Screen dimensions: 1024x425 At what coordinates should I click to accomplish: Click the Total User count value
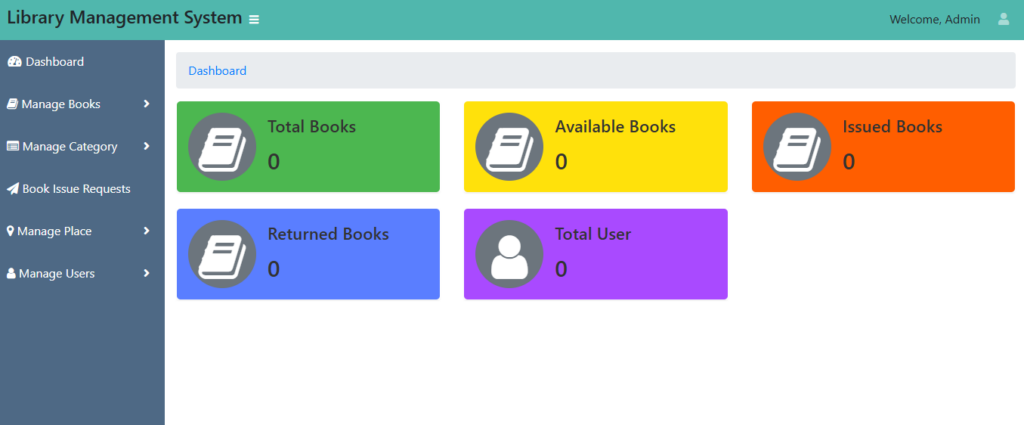pyautogui.click(x=561, y=269)
